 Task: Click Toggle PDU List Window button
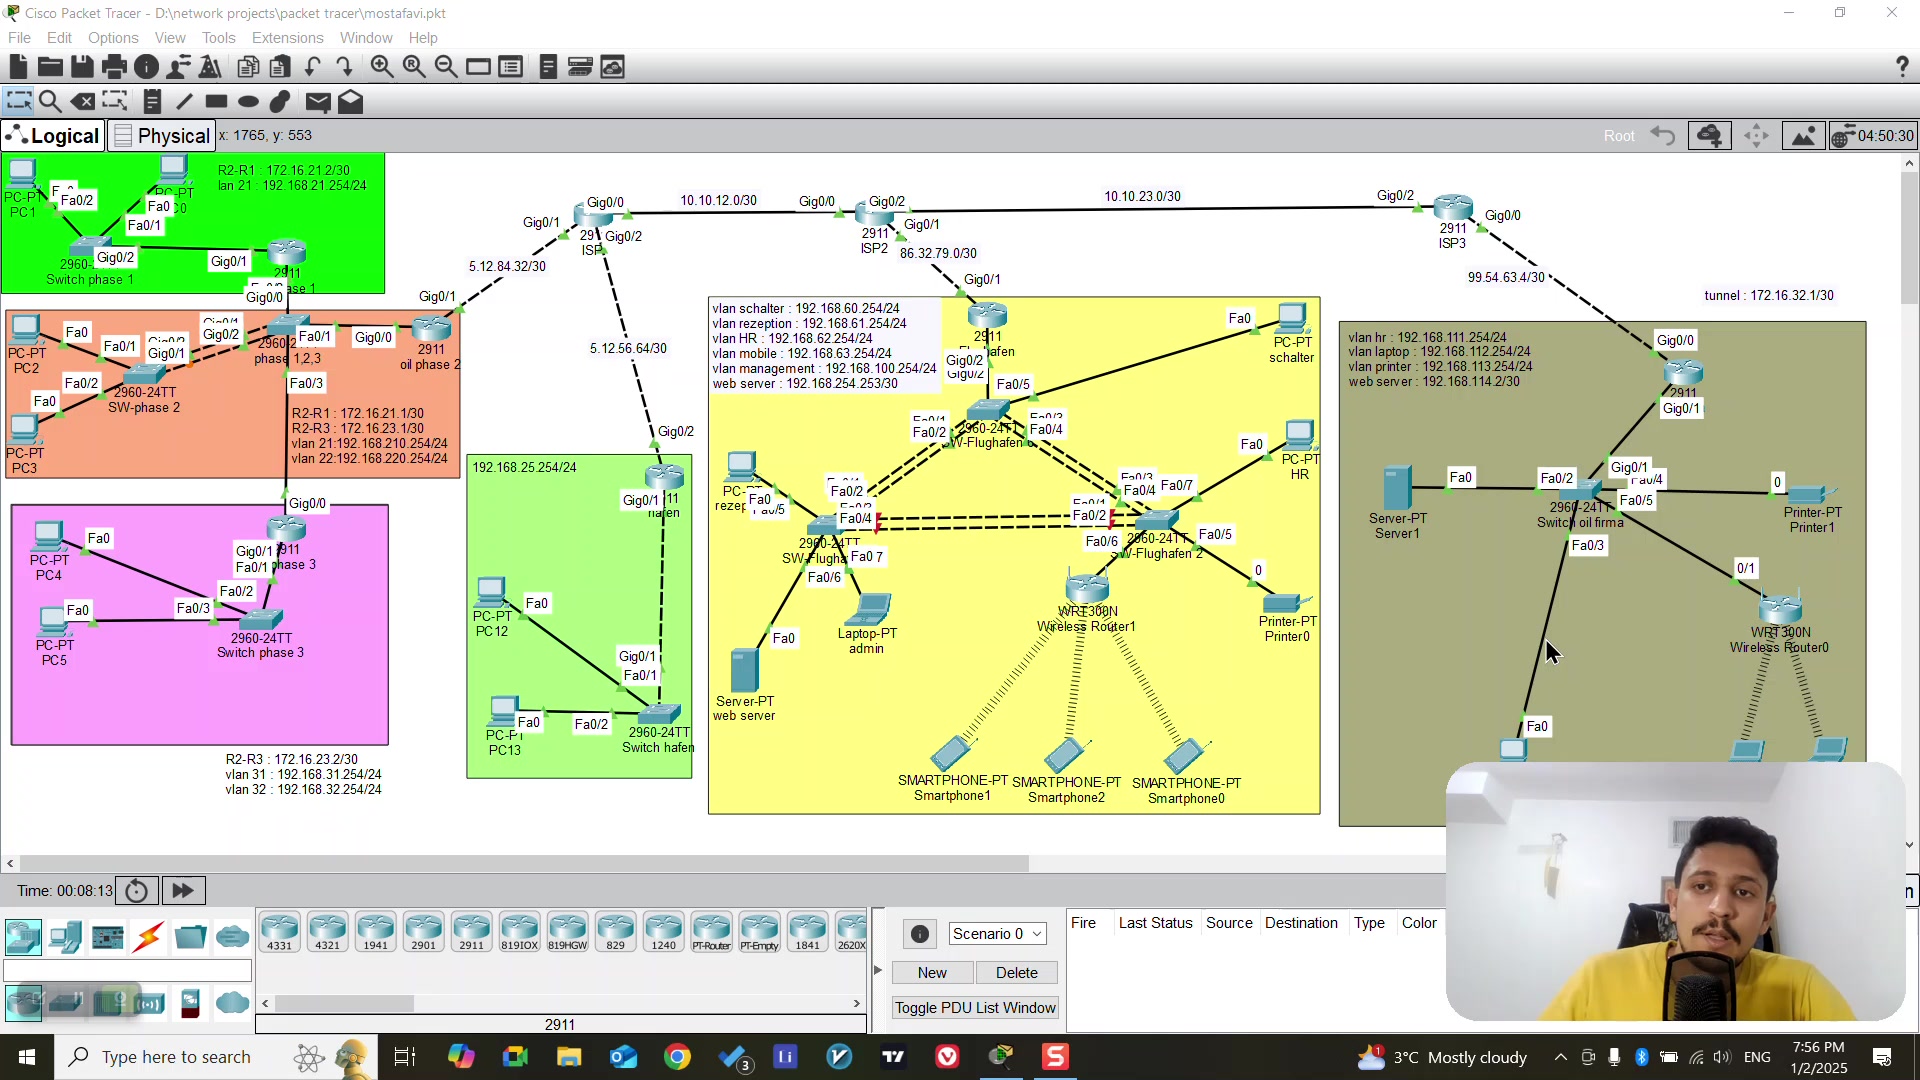(x=975, y=1008)
